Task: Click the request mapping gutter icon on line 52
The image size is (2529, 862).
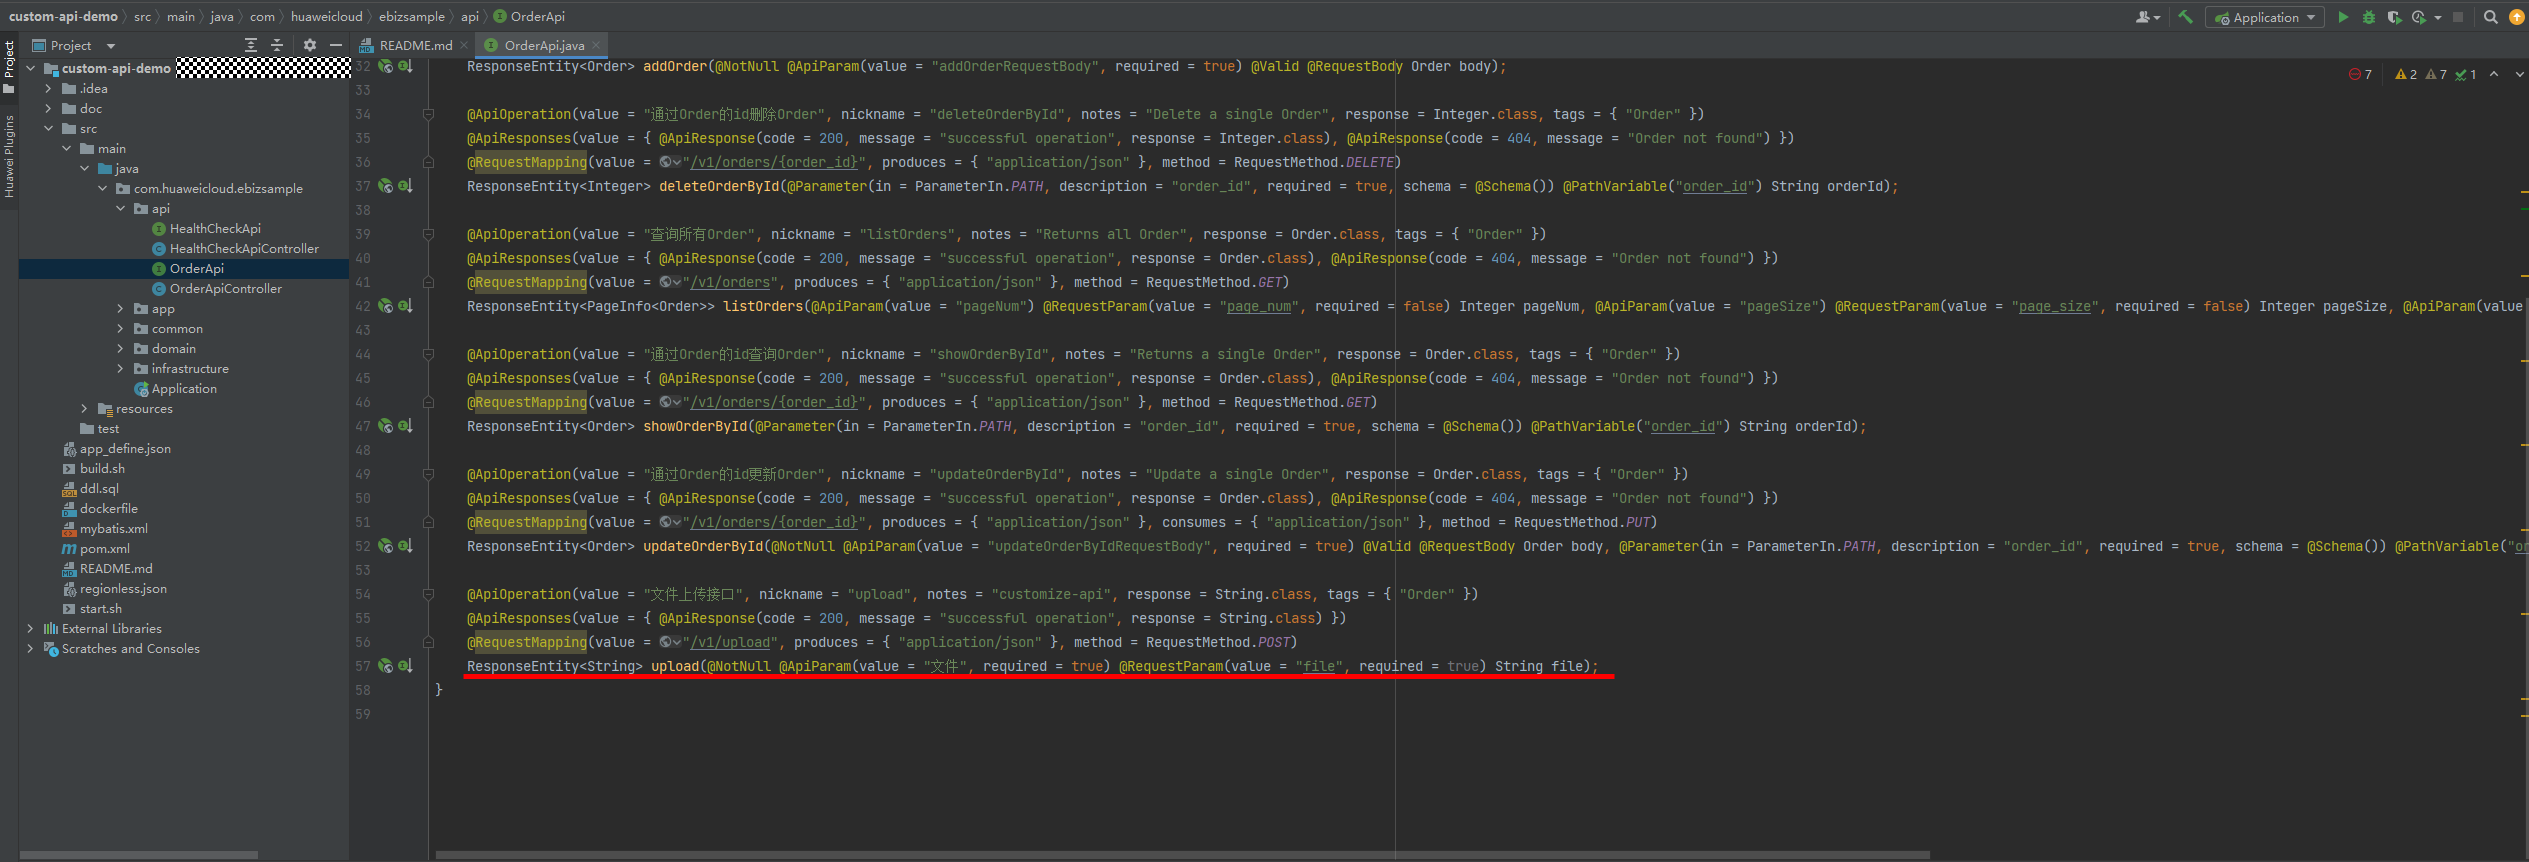Action: pos(385,546)
